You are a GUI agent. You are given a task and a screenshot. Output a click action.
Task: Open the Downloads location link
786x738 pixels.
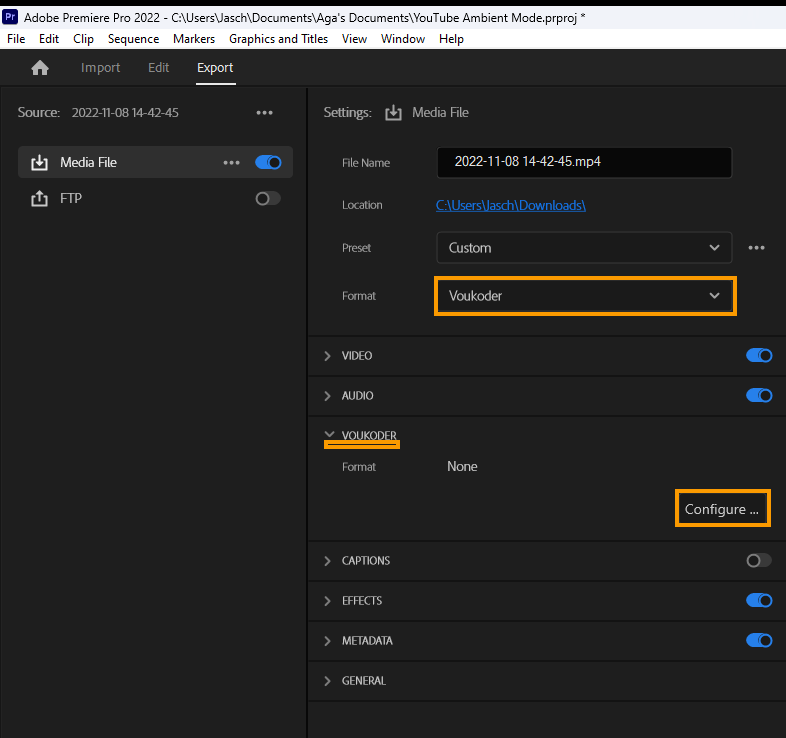pos(510,206)
